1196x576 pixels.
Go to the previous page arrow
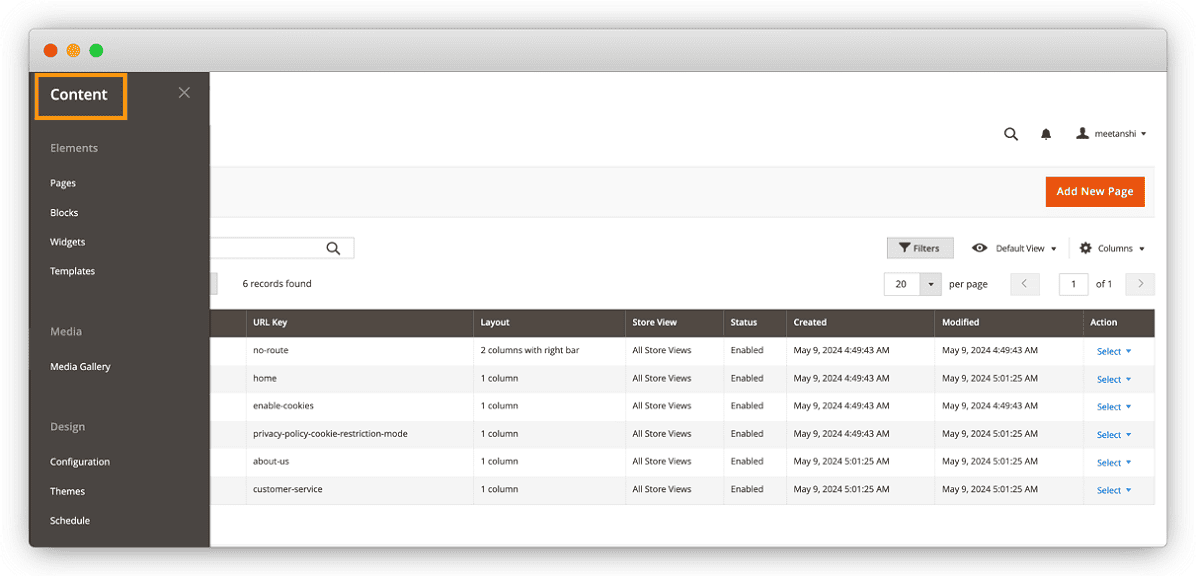click(x=1024, y=284)
